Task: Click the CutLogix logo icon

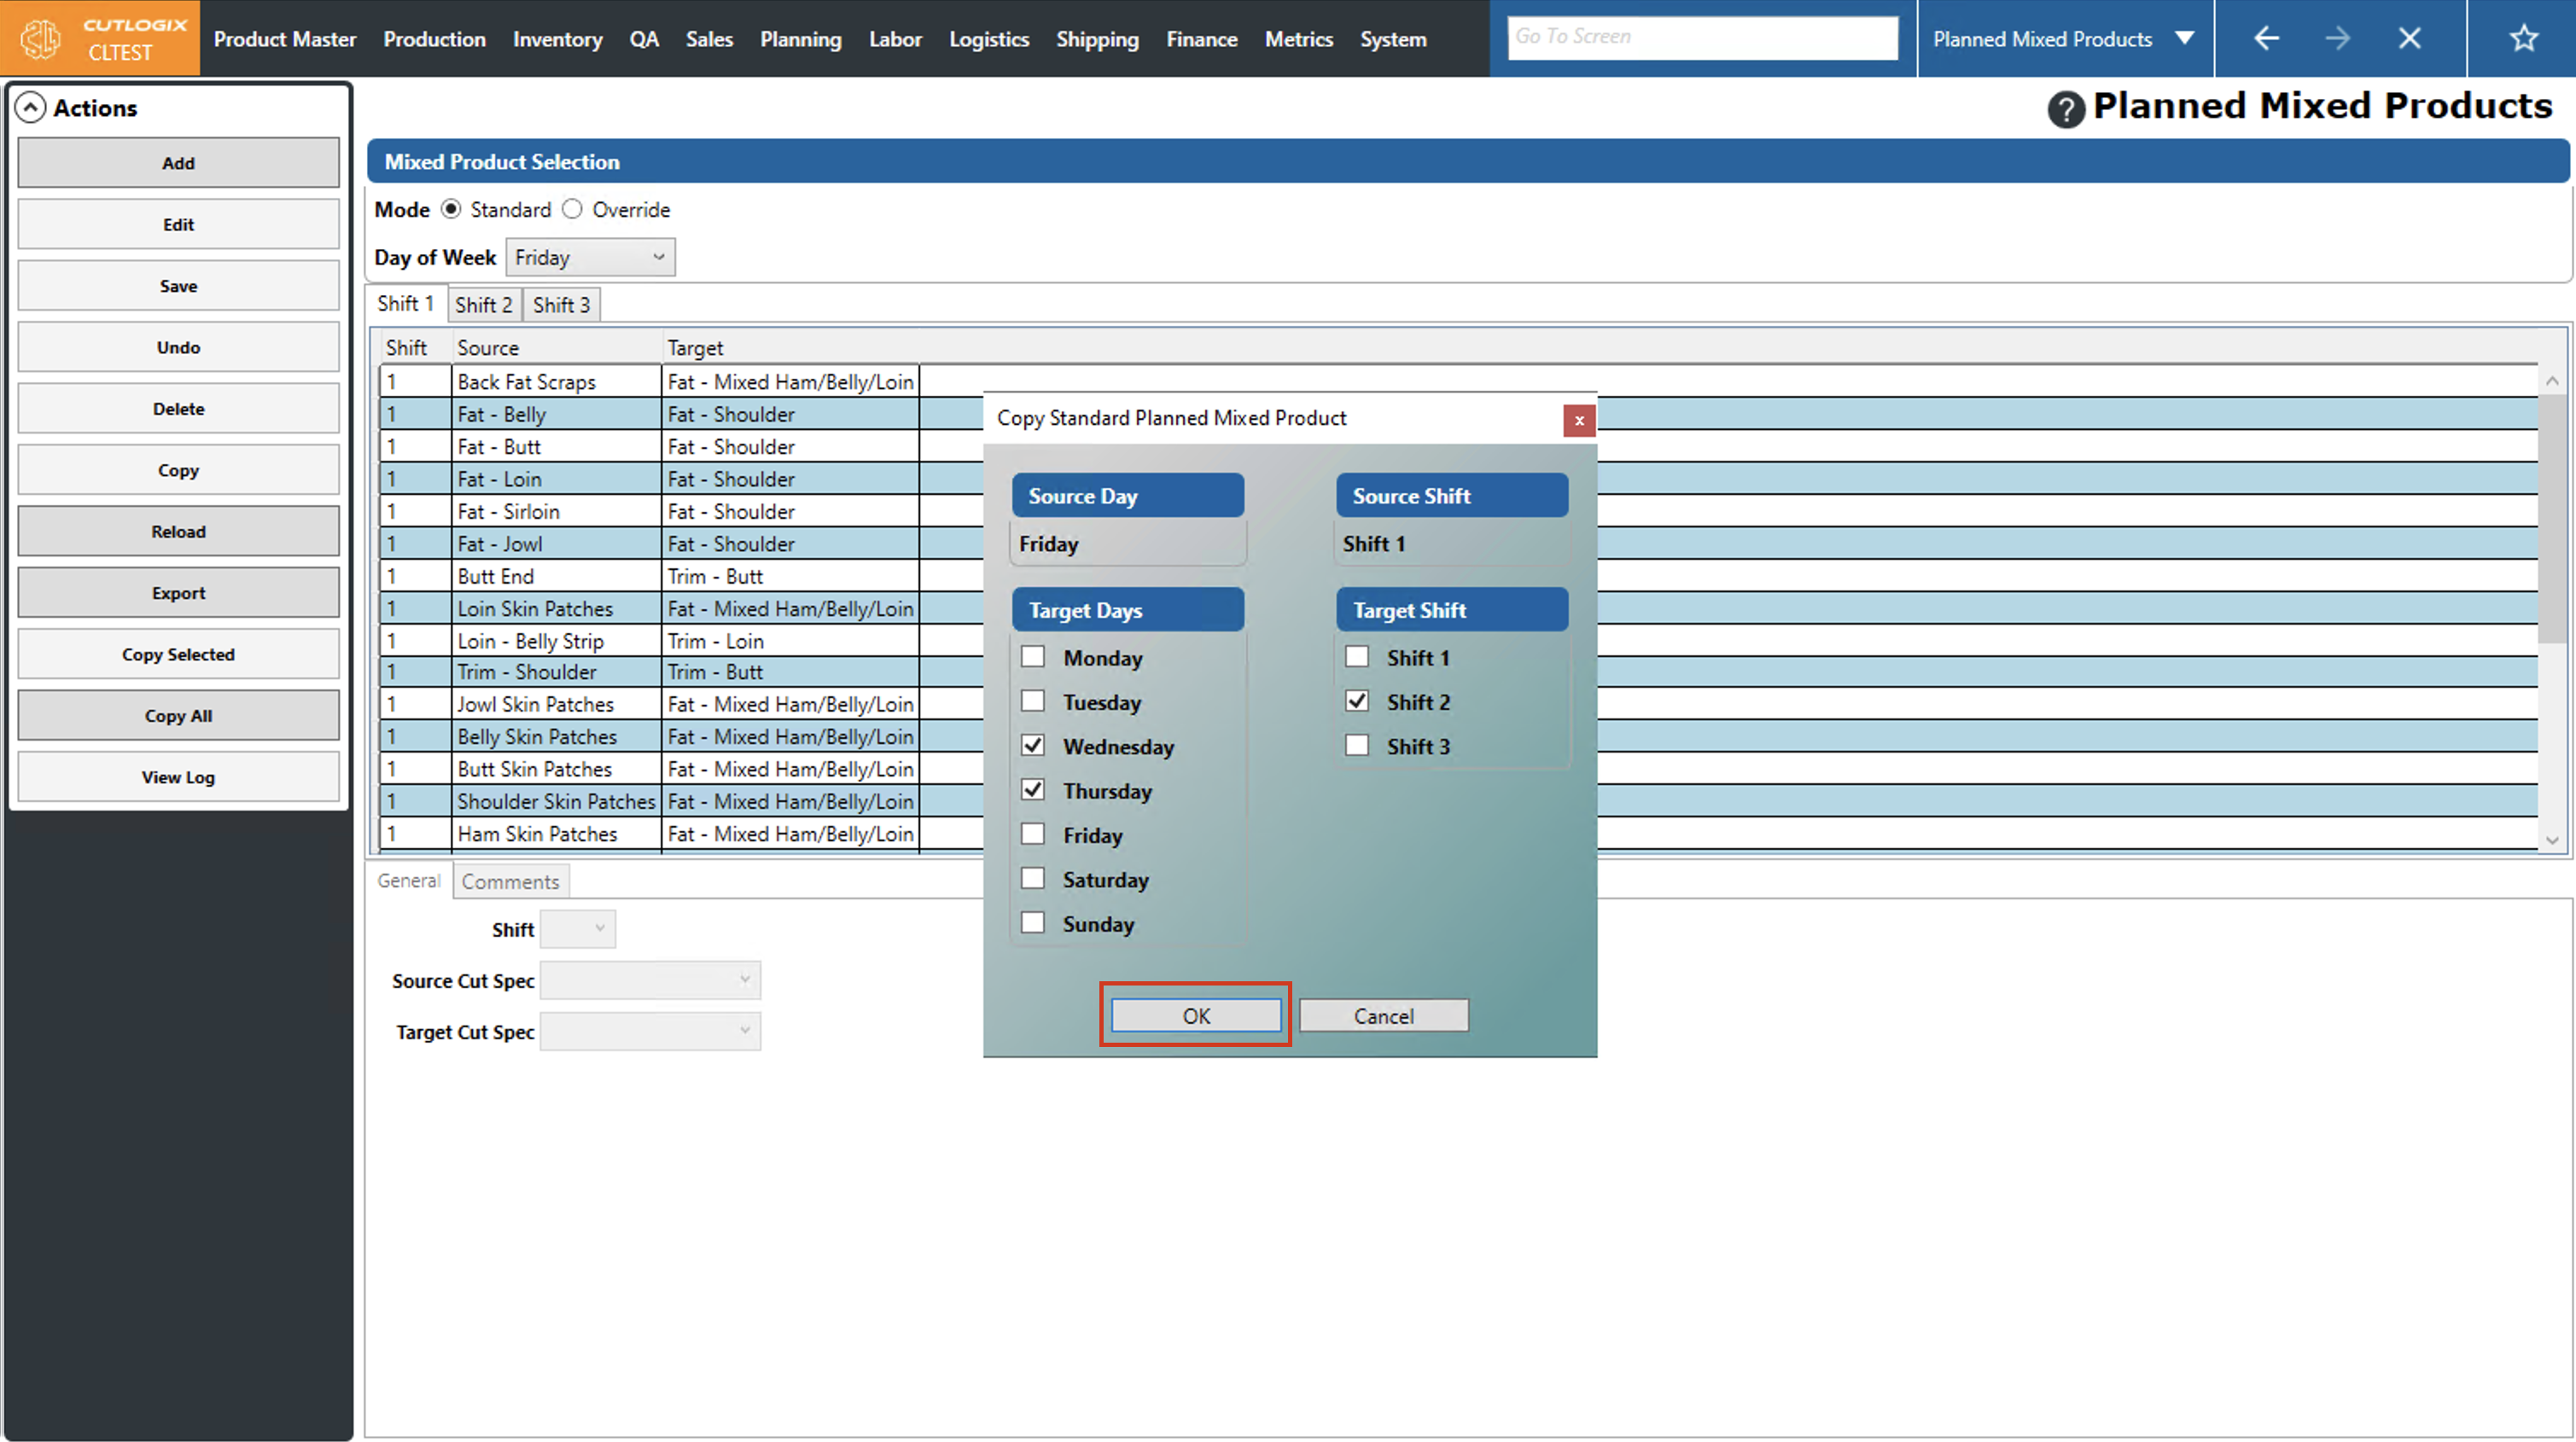Action: [x=41, y=39]
